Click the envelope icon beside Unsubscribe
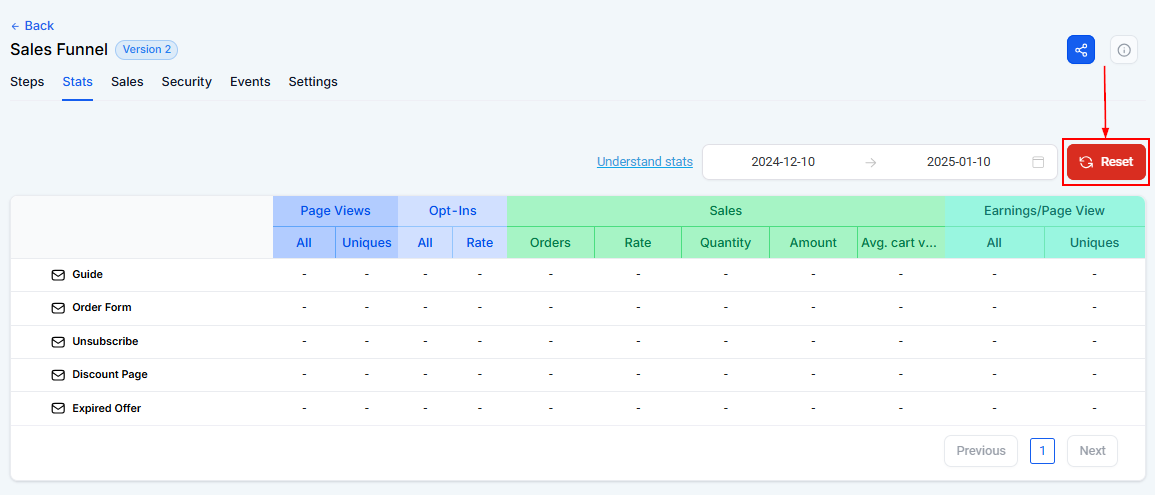 (58, 342)
